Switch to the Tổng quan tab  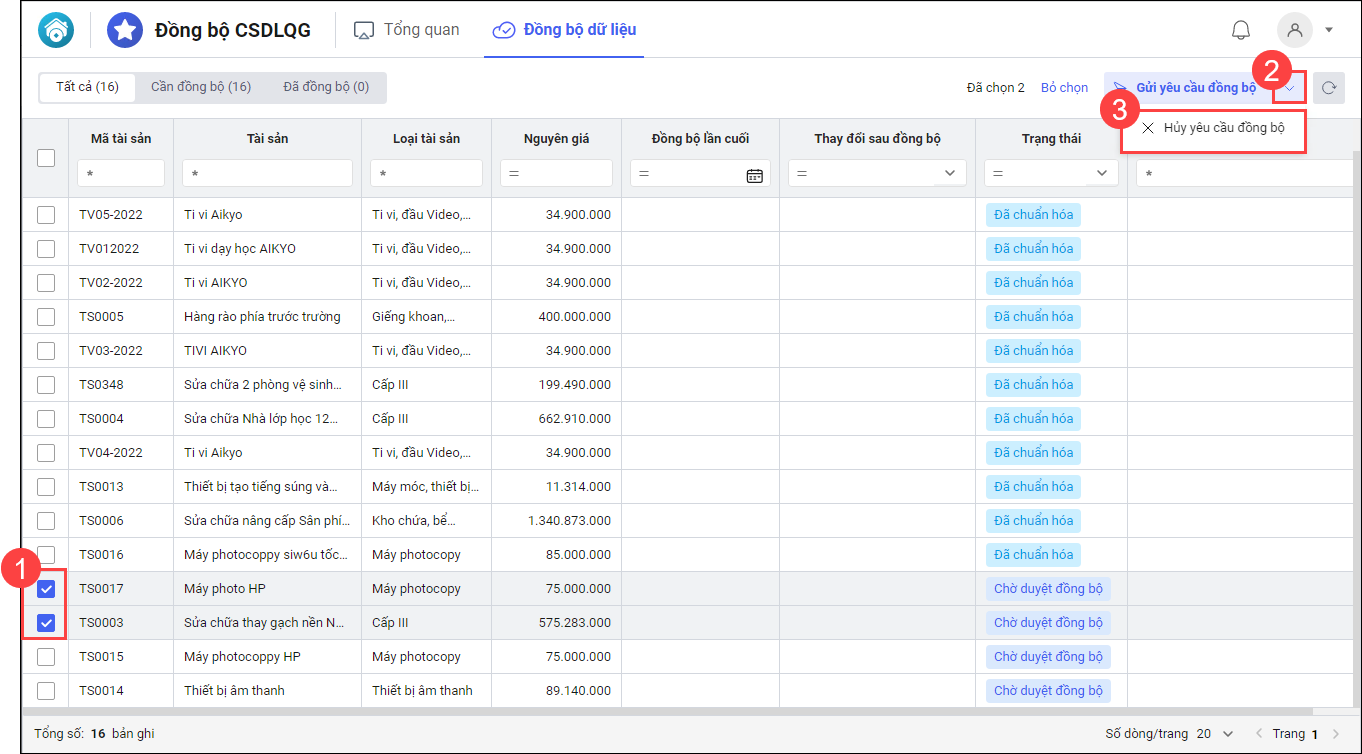[x=407, y=30]
